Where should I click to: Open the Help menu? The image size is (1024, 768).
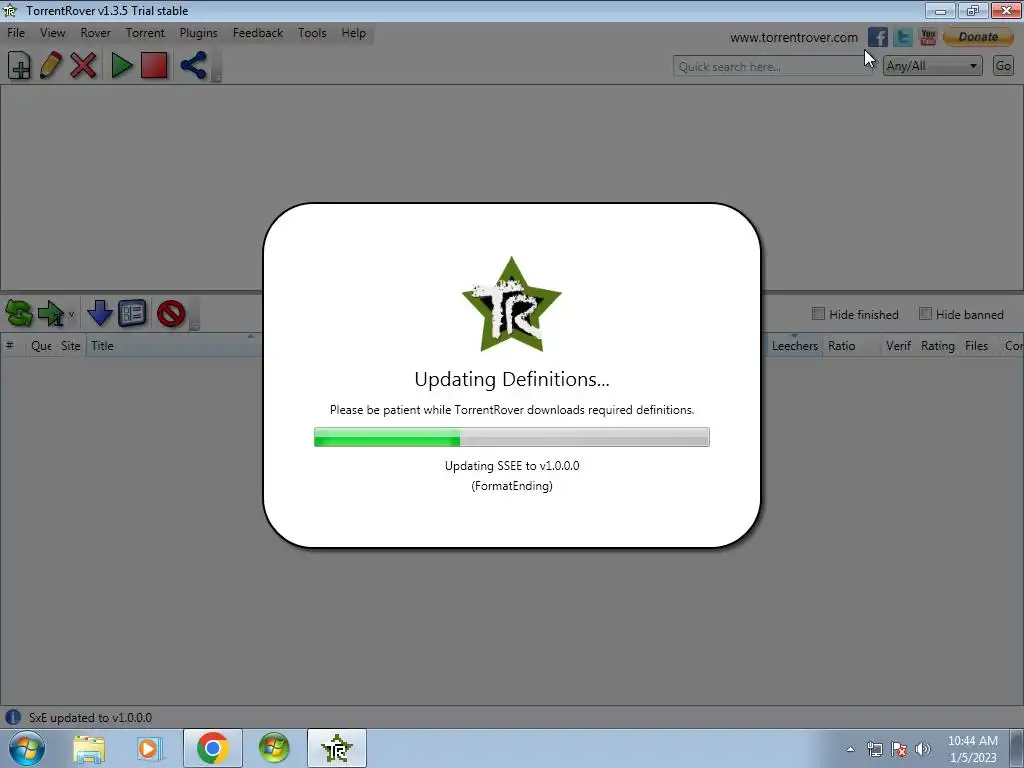coord(353,33)
